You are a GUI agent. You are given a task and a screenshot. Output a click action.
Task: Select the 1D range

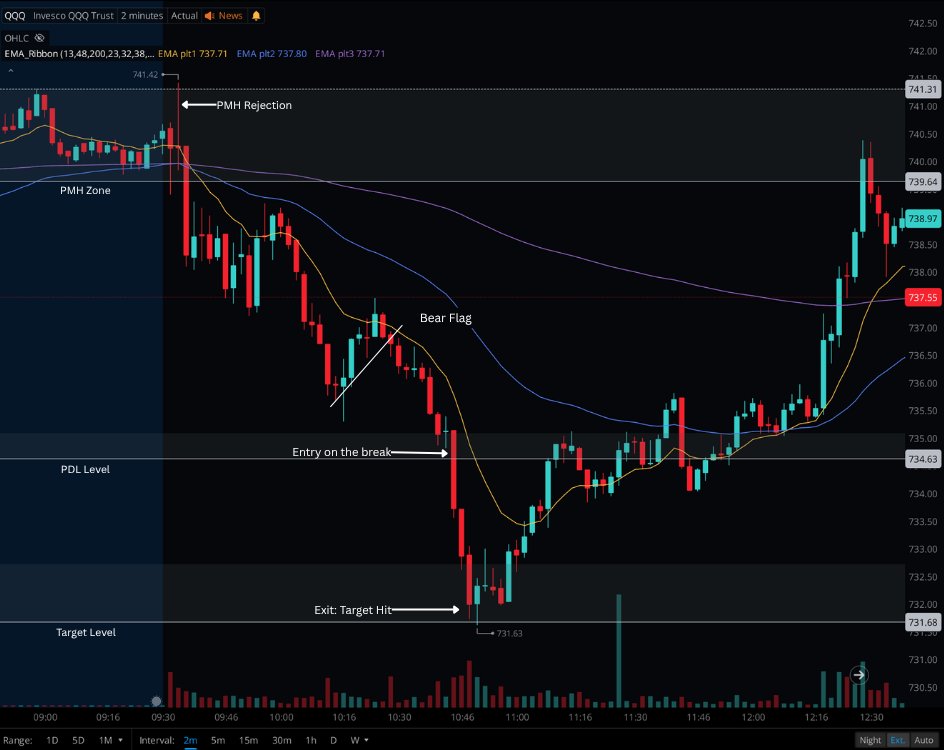(52, 740)
